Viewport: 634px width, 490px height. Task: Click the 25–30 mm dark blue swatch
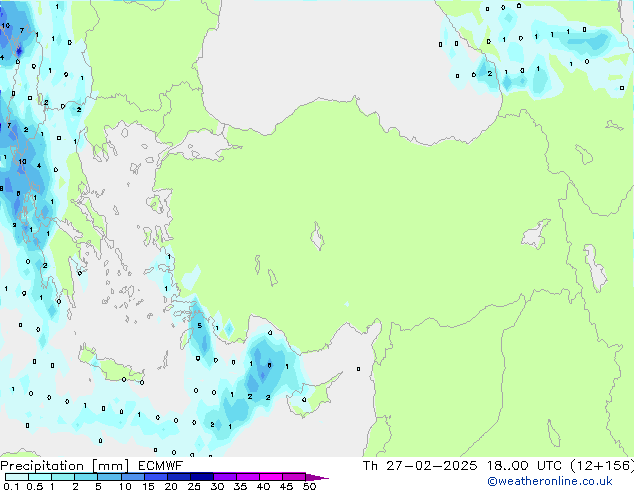pos(202,477)
